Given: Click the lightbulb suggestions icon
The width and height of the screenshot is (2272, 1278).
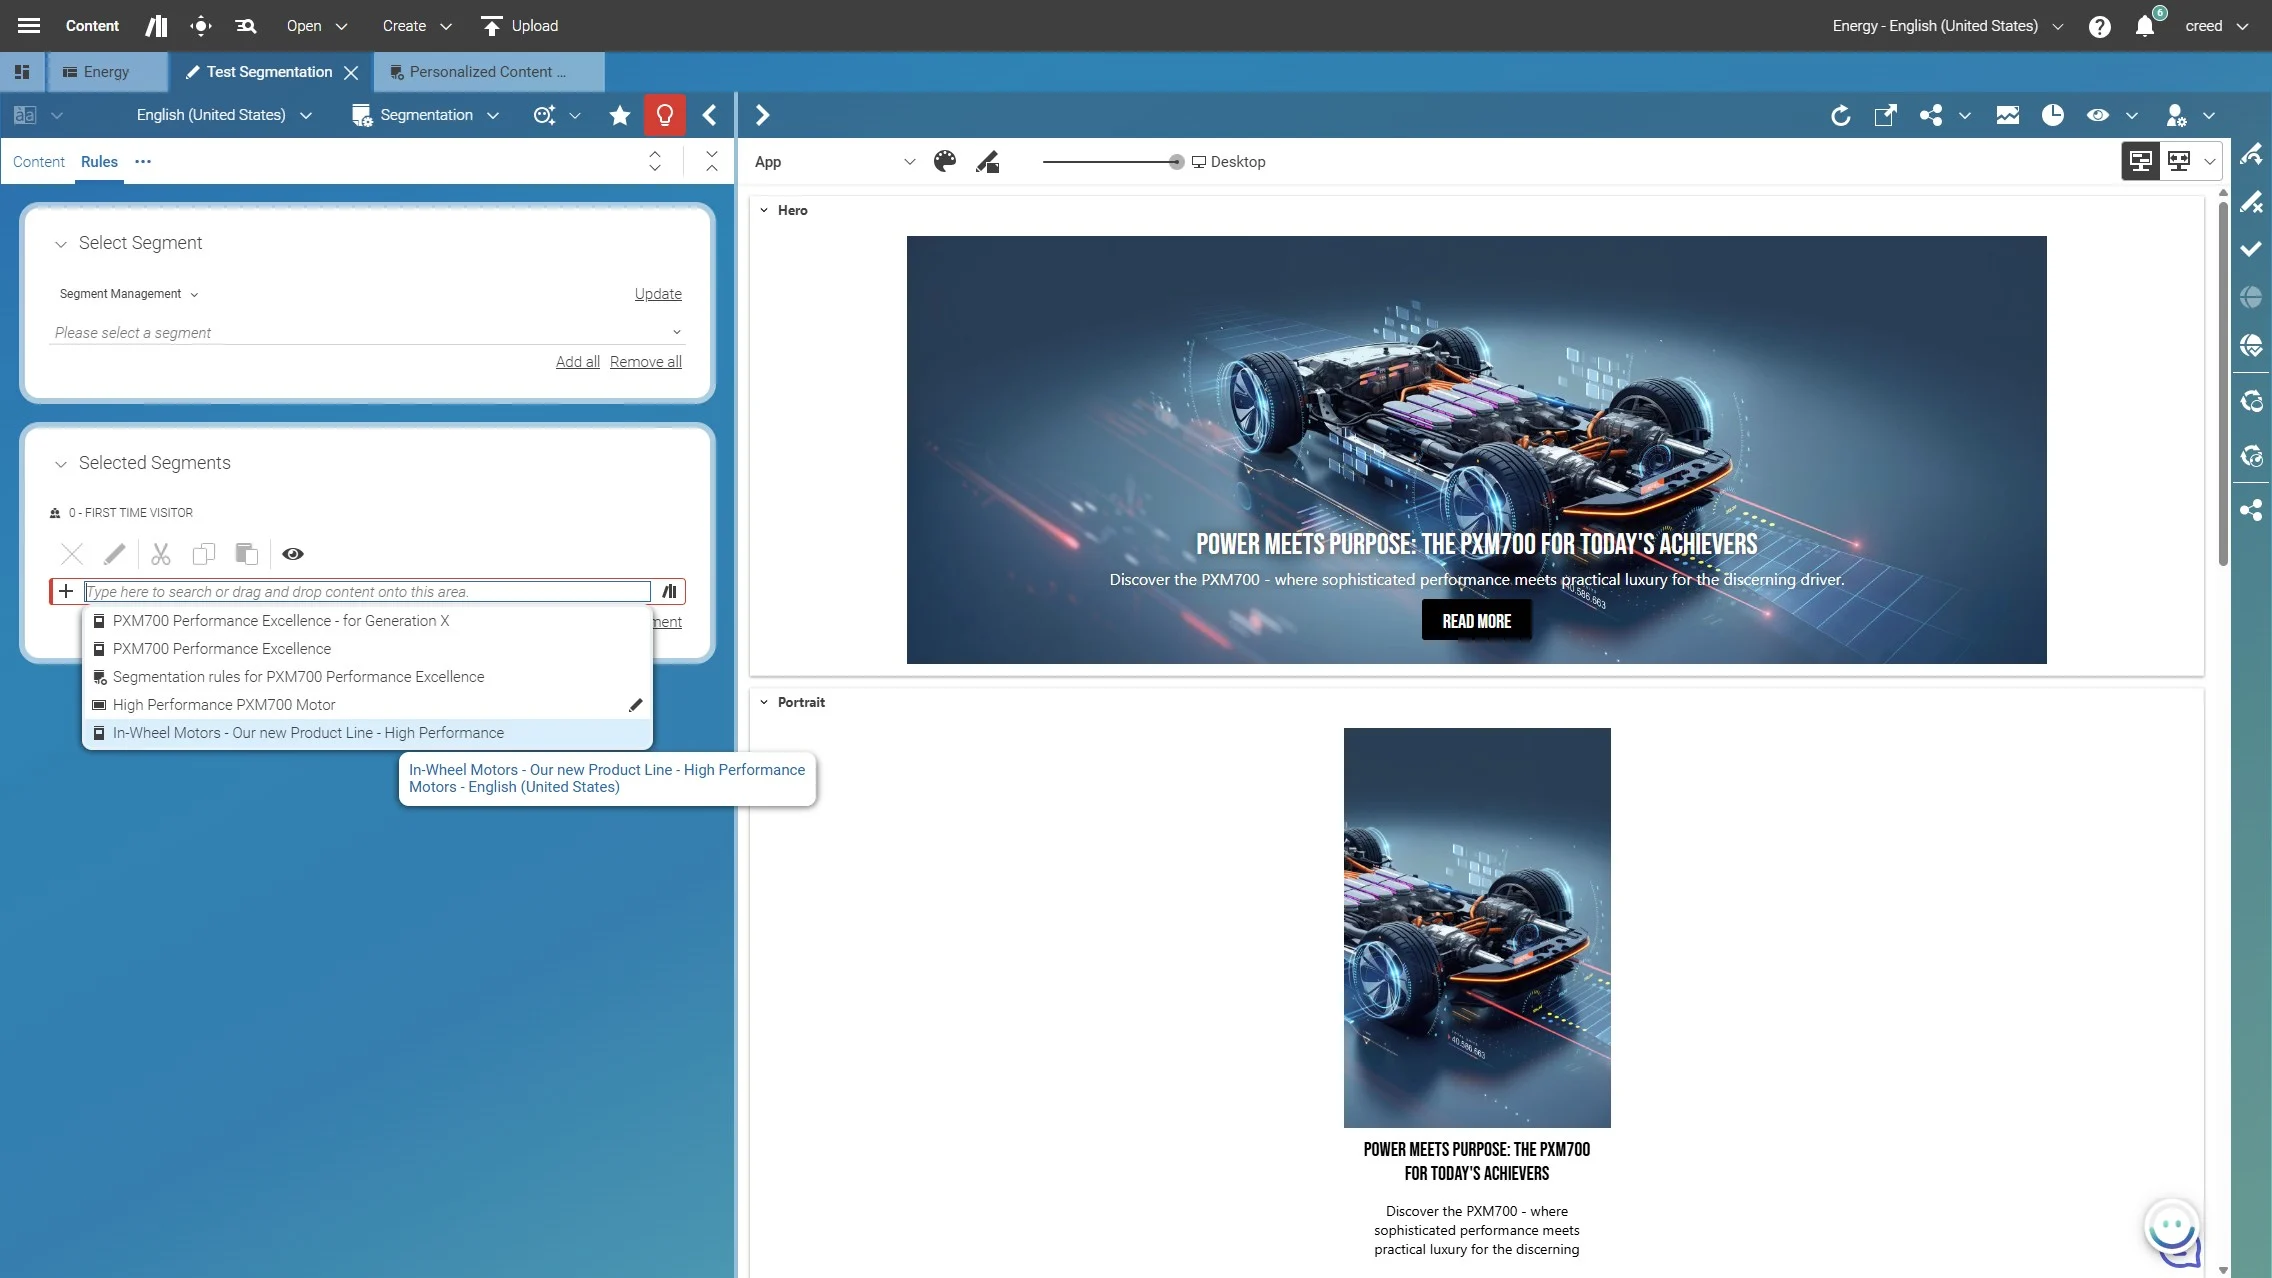Looking at the screenshot, I should pos(665,115).
